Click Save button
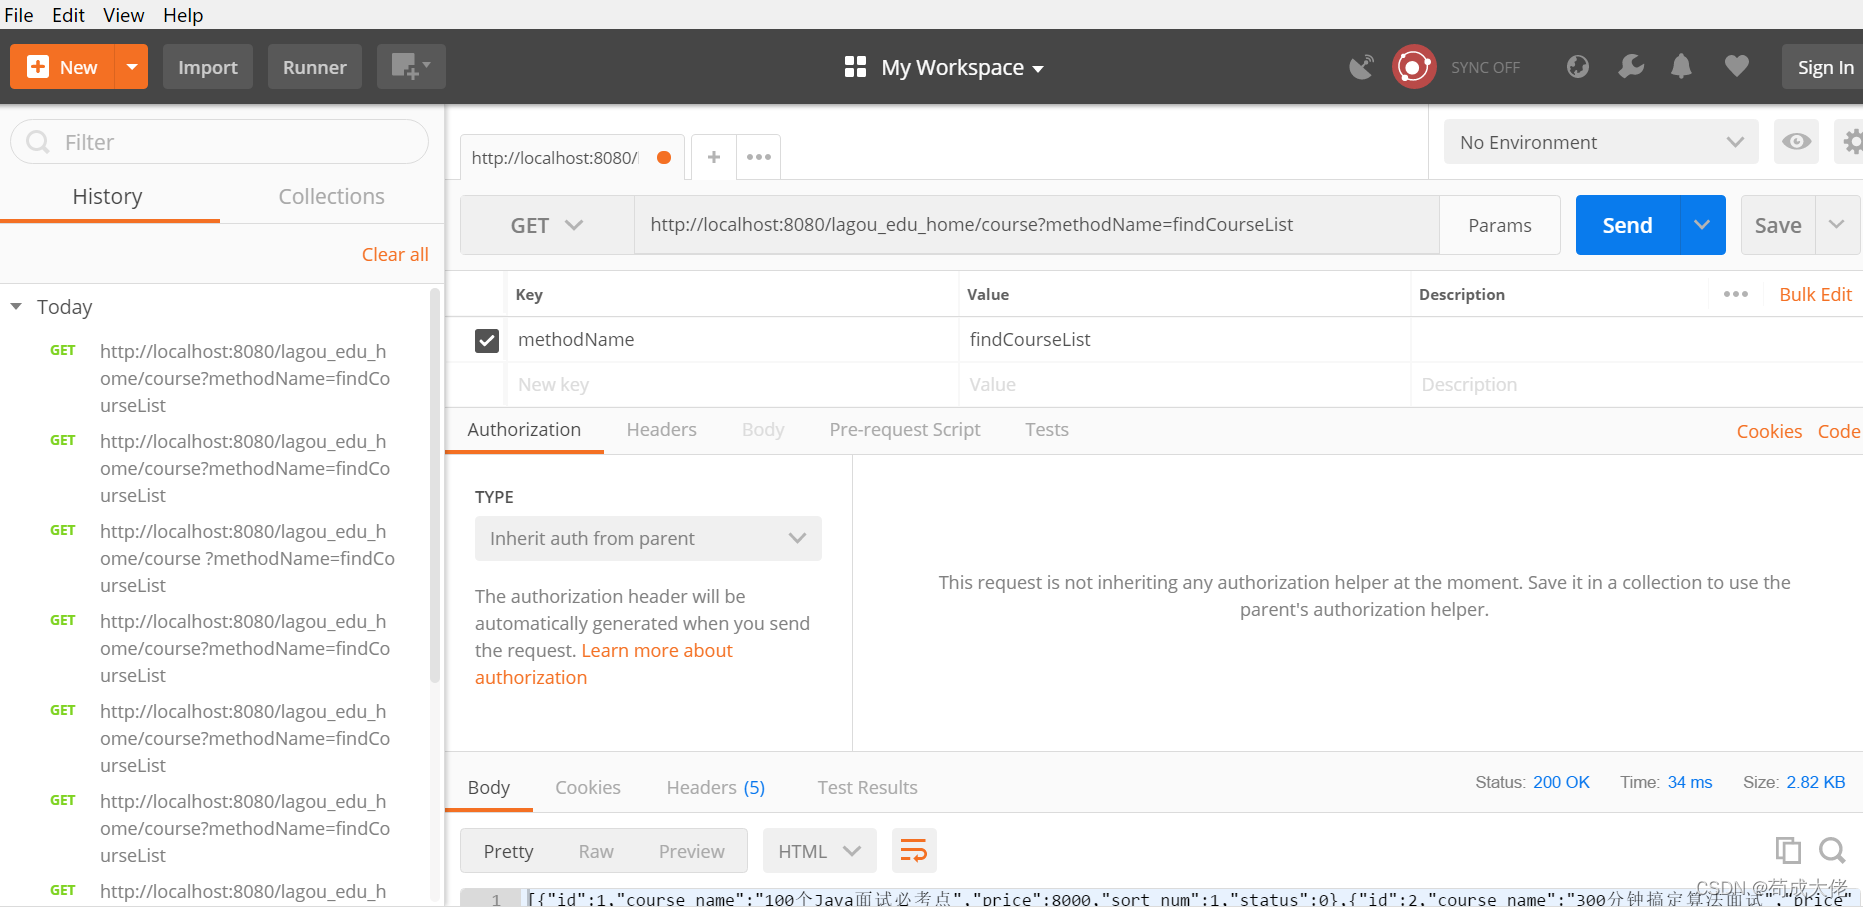 [1778, 225]
